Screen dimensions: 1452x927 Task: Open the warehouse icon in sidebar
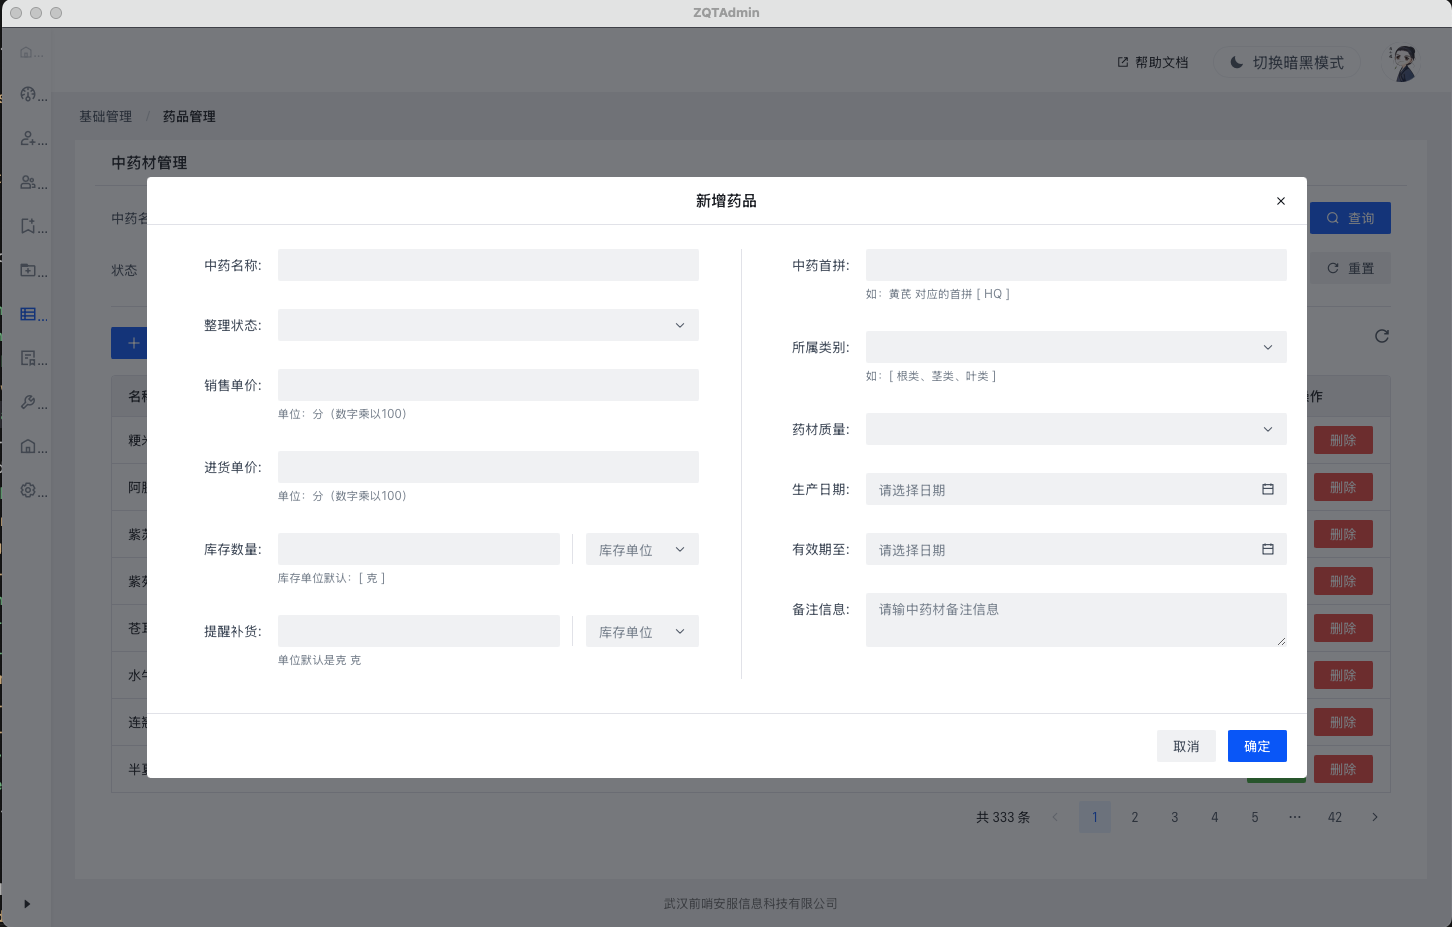click(28, 446)
